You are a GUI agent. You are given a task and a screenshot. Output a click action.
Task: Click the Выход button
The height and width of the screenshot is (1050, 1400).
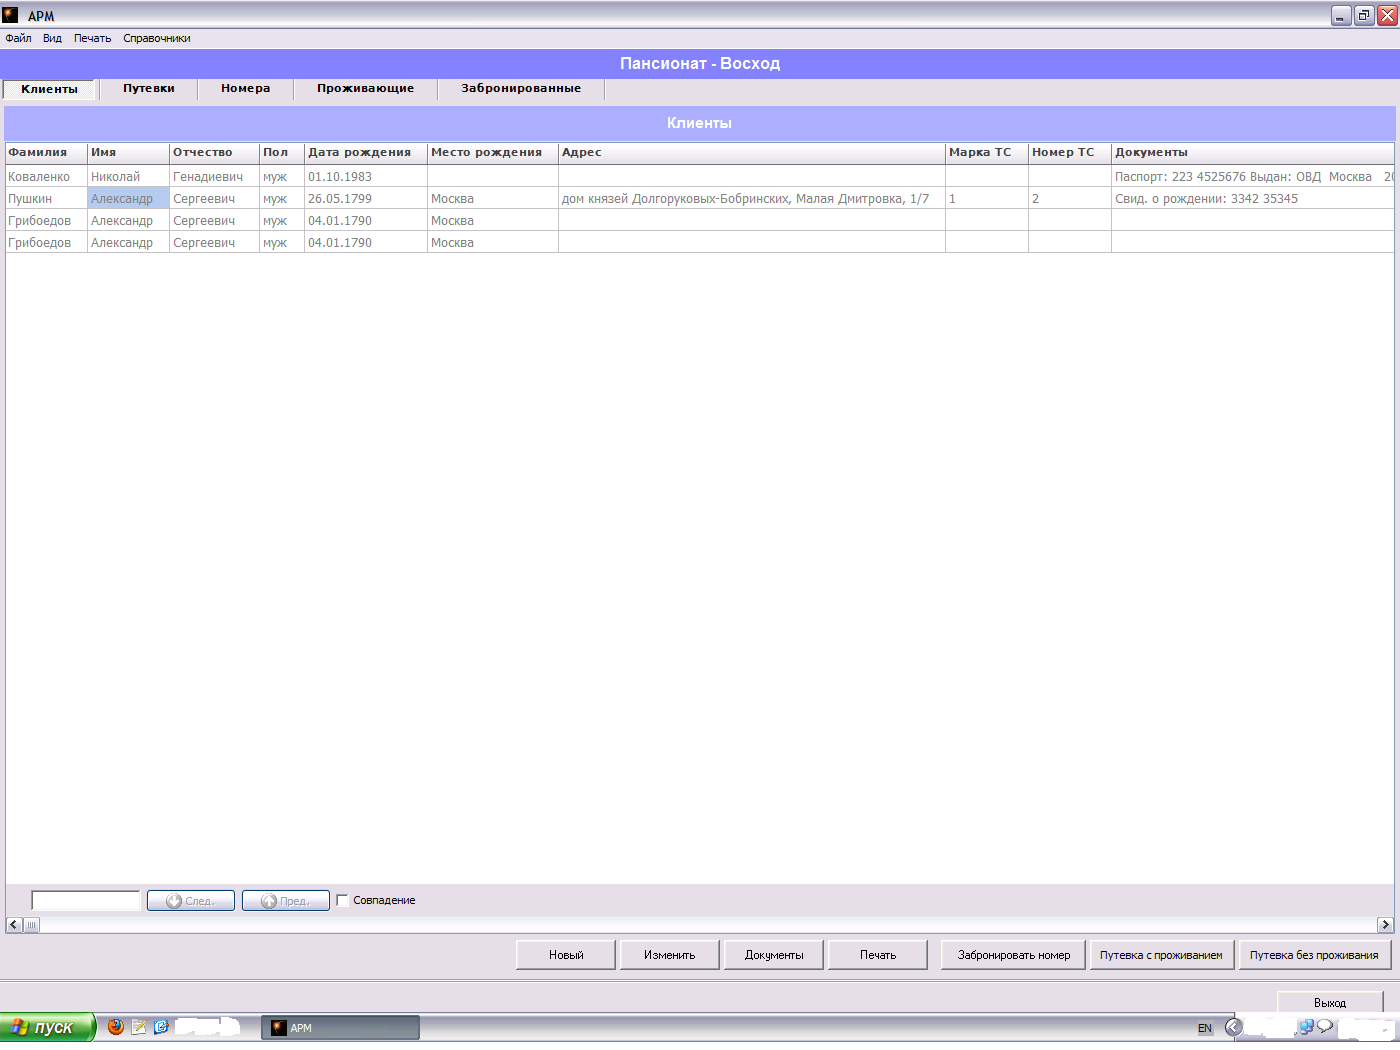coord(1330,1002)
